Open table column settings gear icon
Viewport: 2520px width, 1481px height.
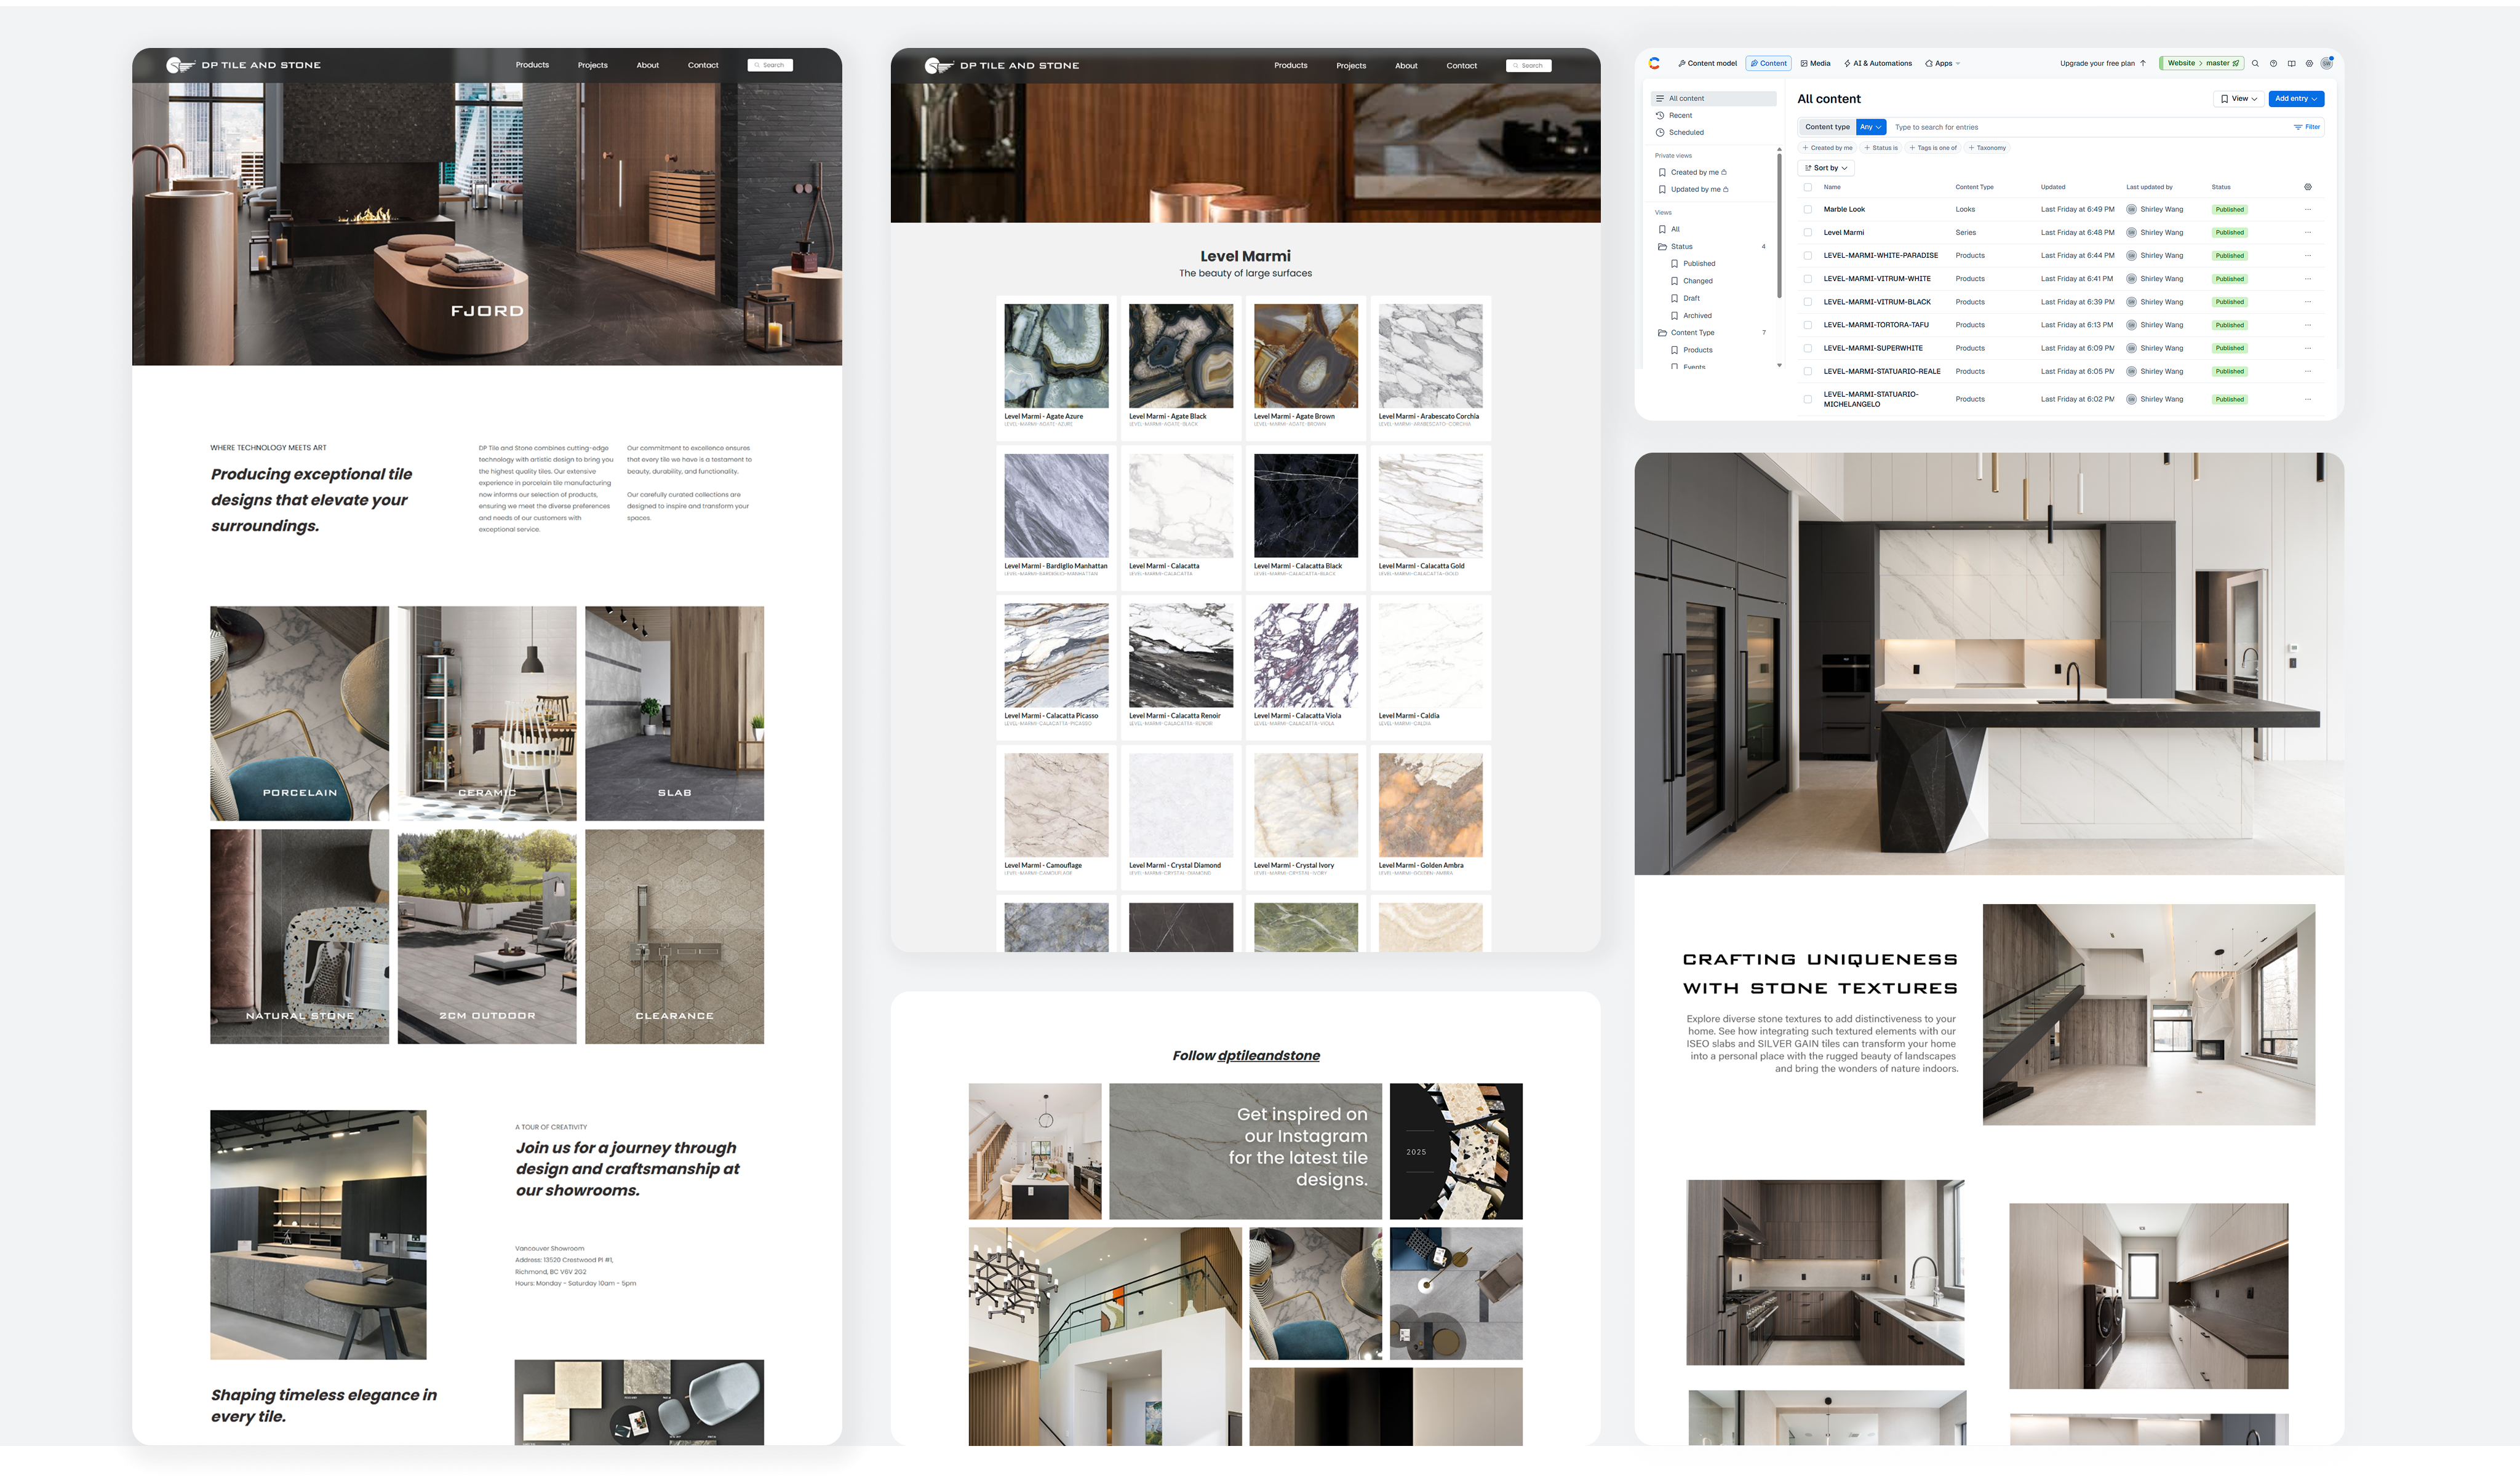[2308, 187]
